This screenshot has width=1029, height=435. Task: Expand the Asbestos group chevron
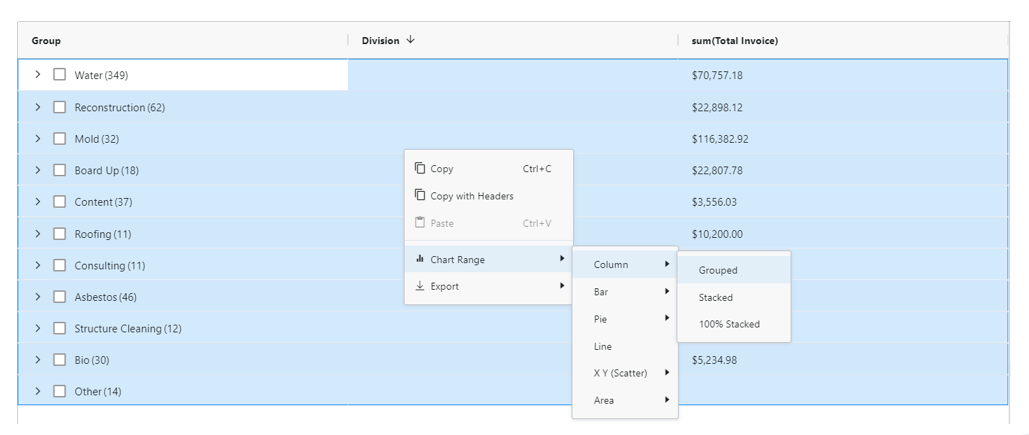point(37,297)
